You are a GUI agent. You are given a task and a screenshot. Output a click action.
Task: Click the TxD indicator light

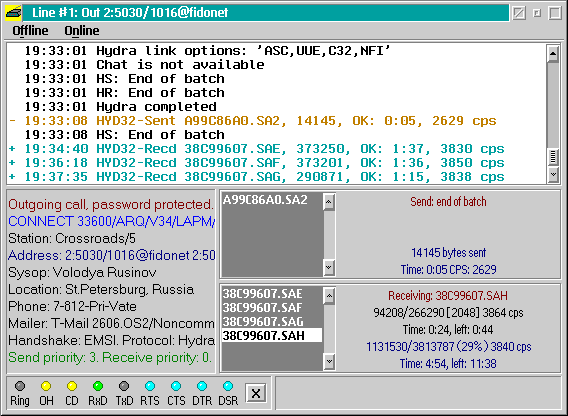tap(124, 386)
